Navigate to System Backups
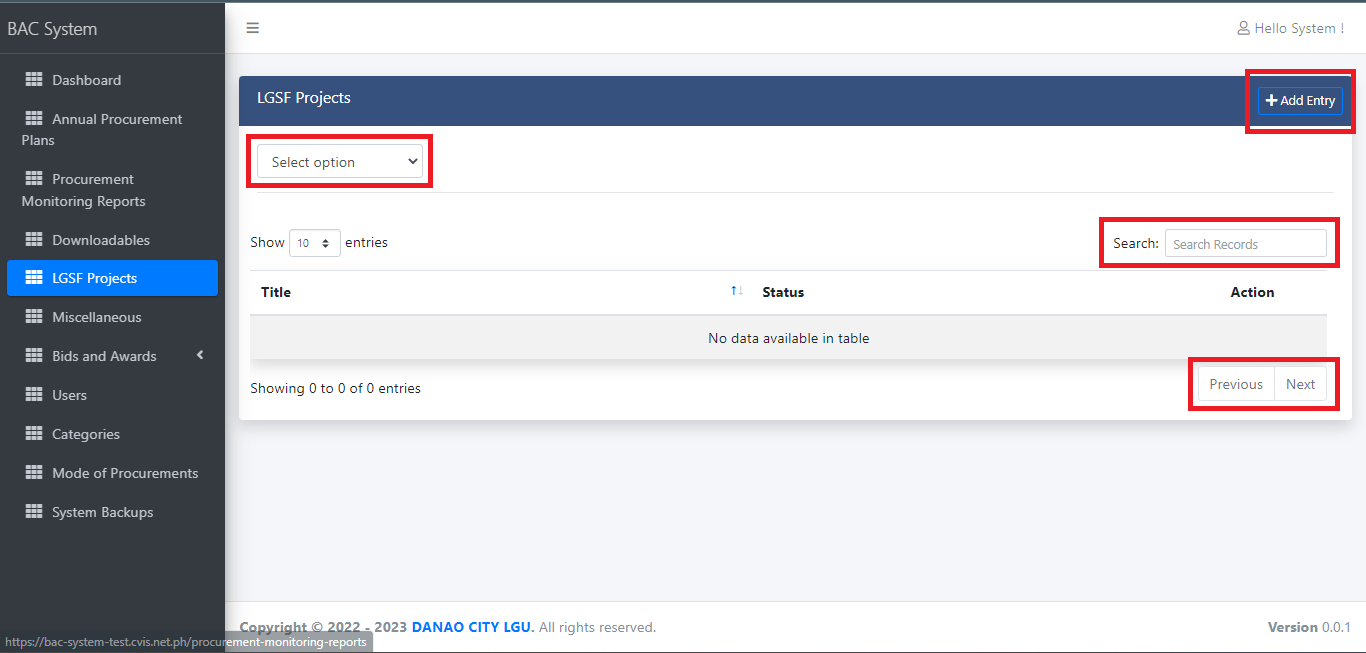The width and height of the screenshot is (1366, 653). 112,512
